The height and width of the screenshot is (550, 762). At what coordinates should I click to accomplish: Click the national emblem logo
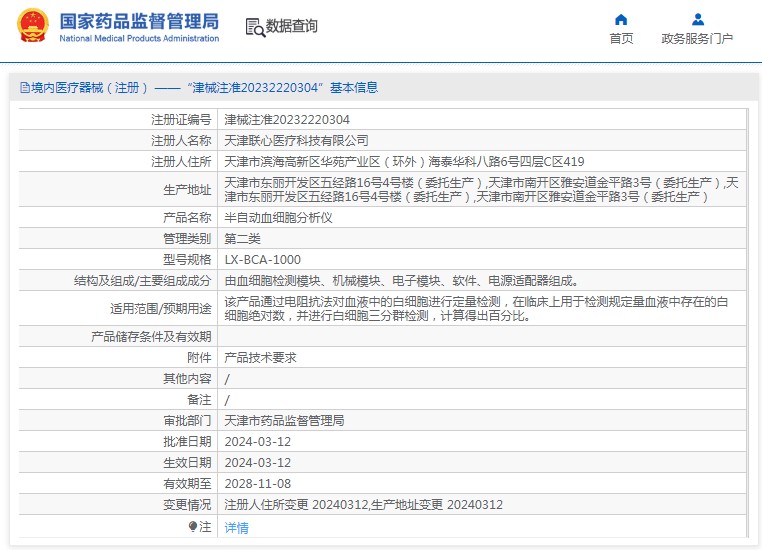point(33,25)
